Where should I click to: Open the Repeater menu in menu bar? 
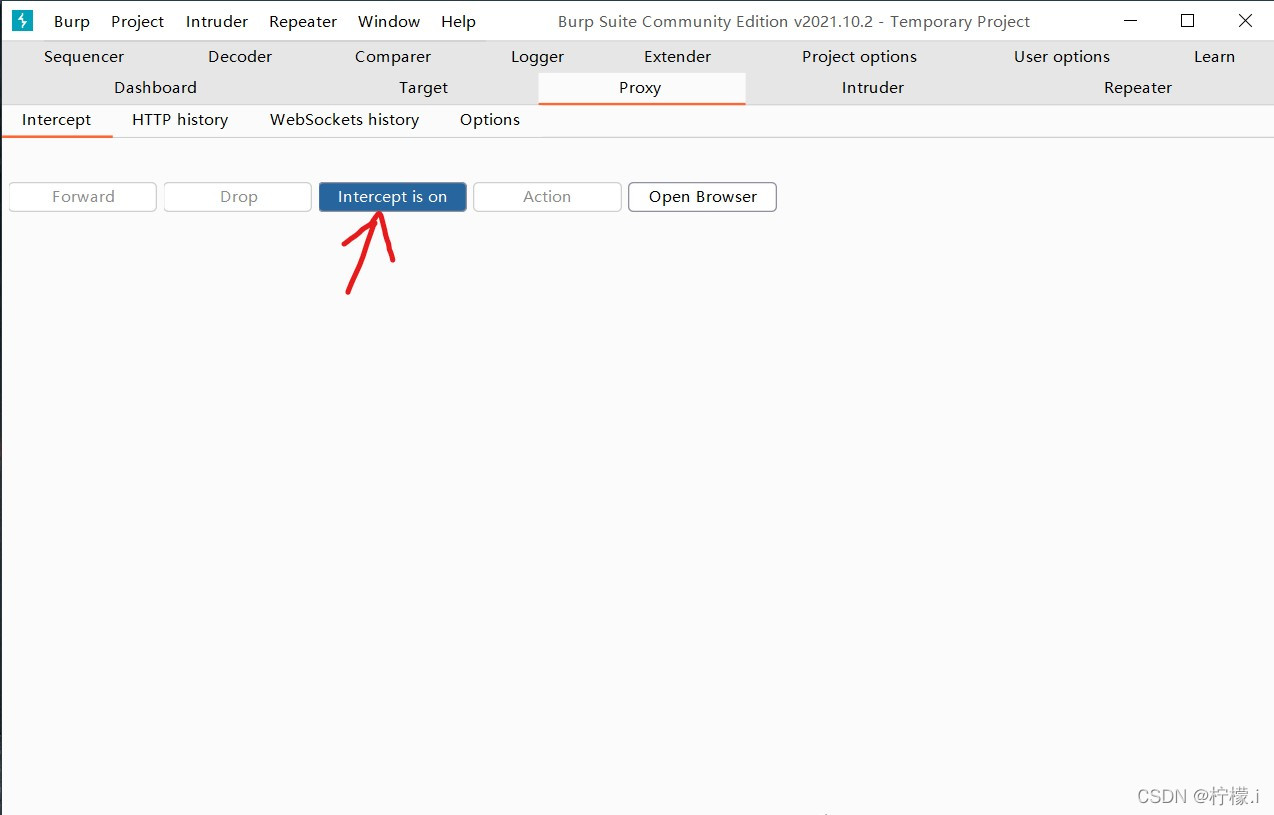(x=303, y=21)
